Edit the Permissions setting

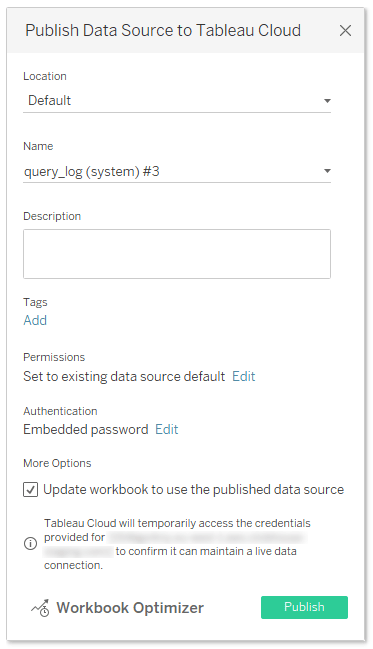pos(243,376)
